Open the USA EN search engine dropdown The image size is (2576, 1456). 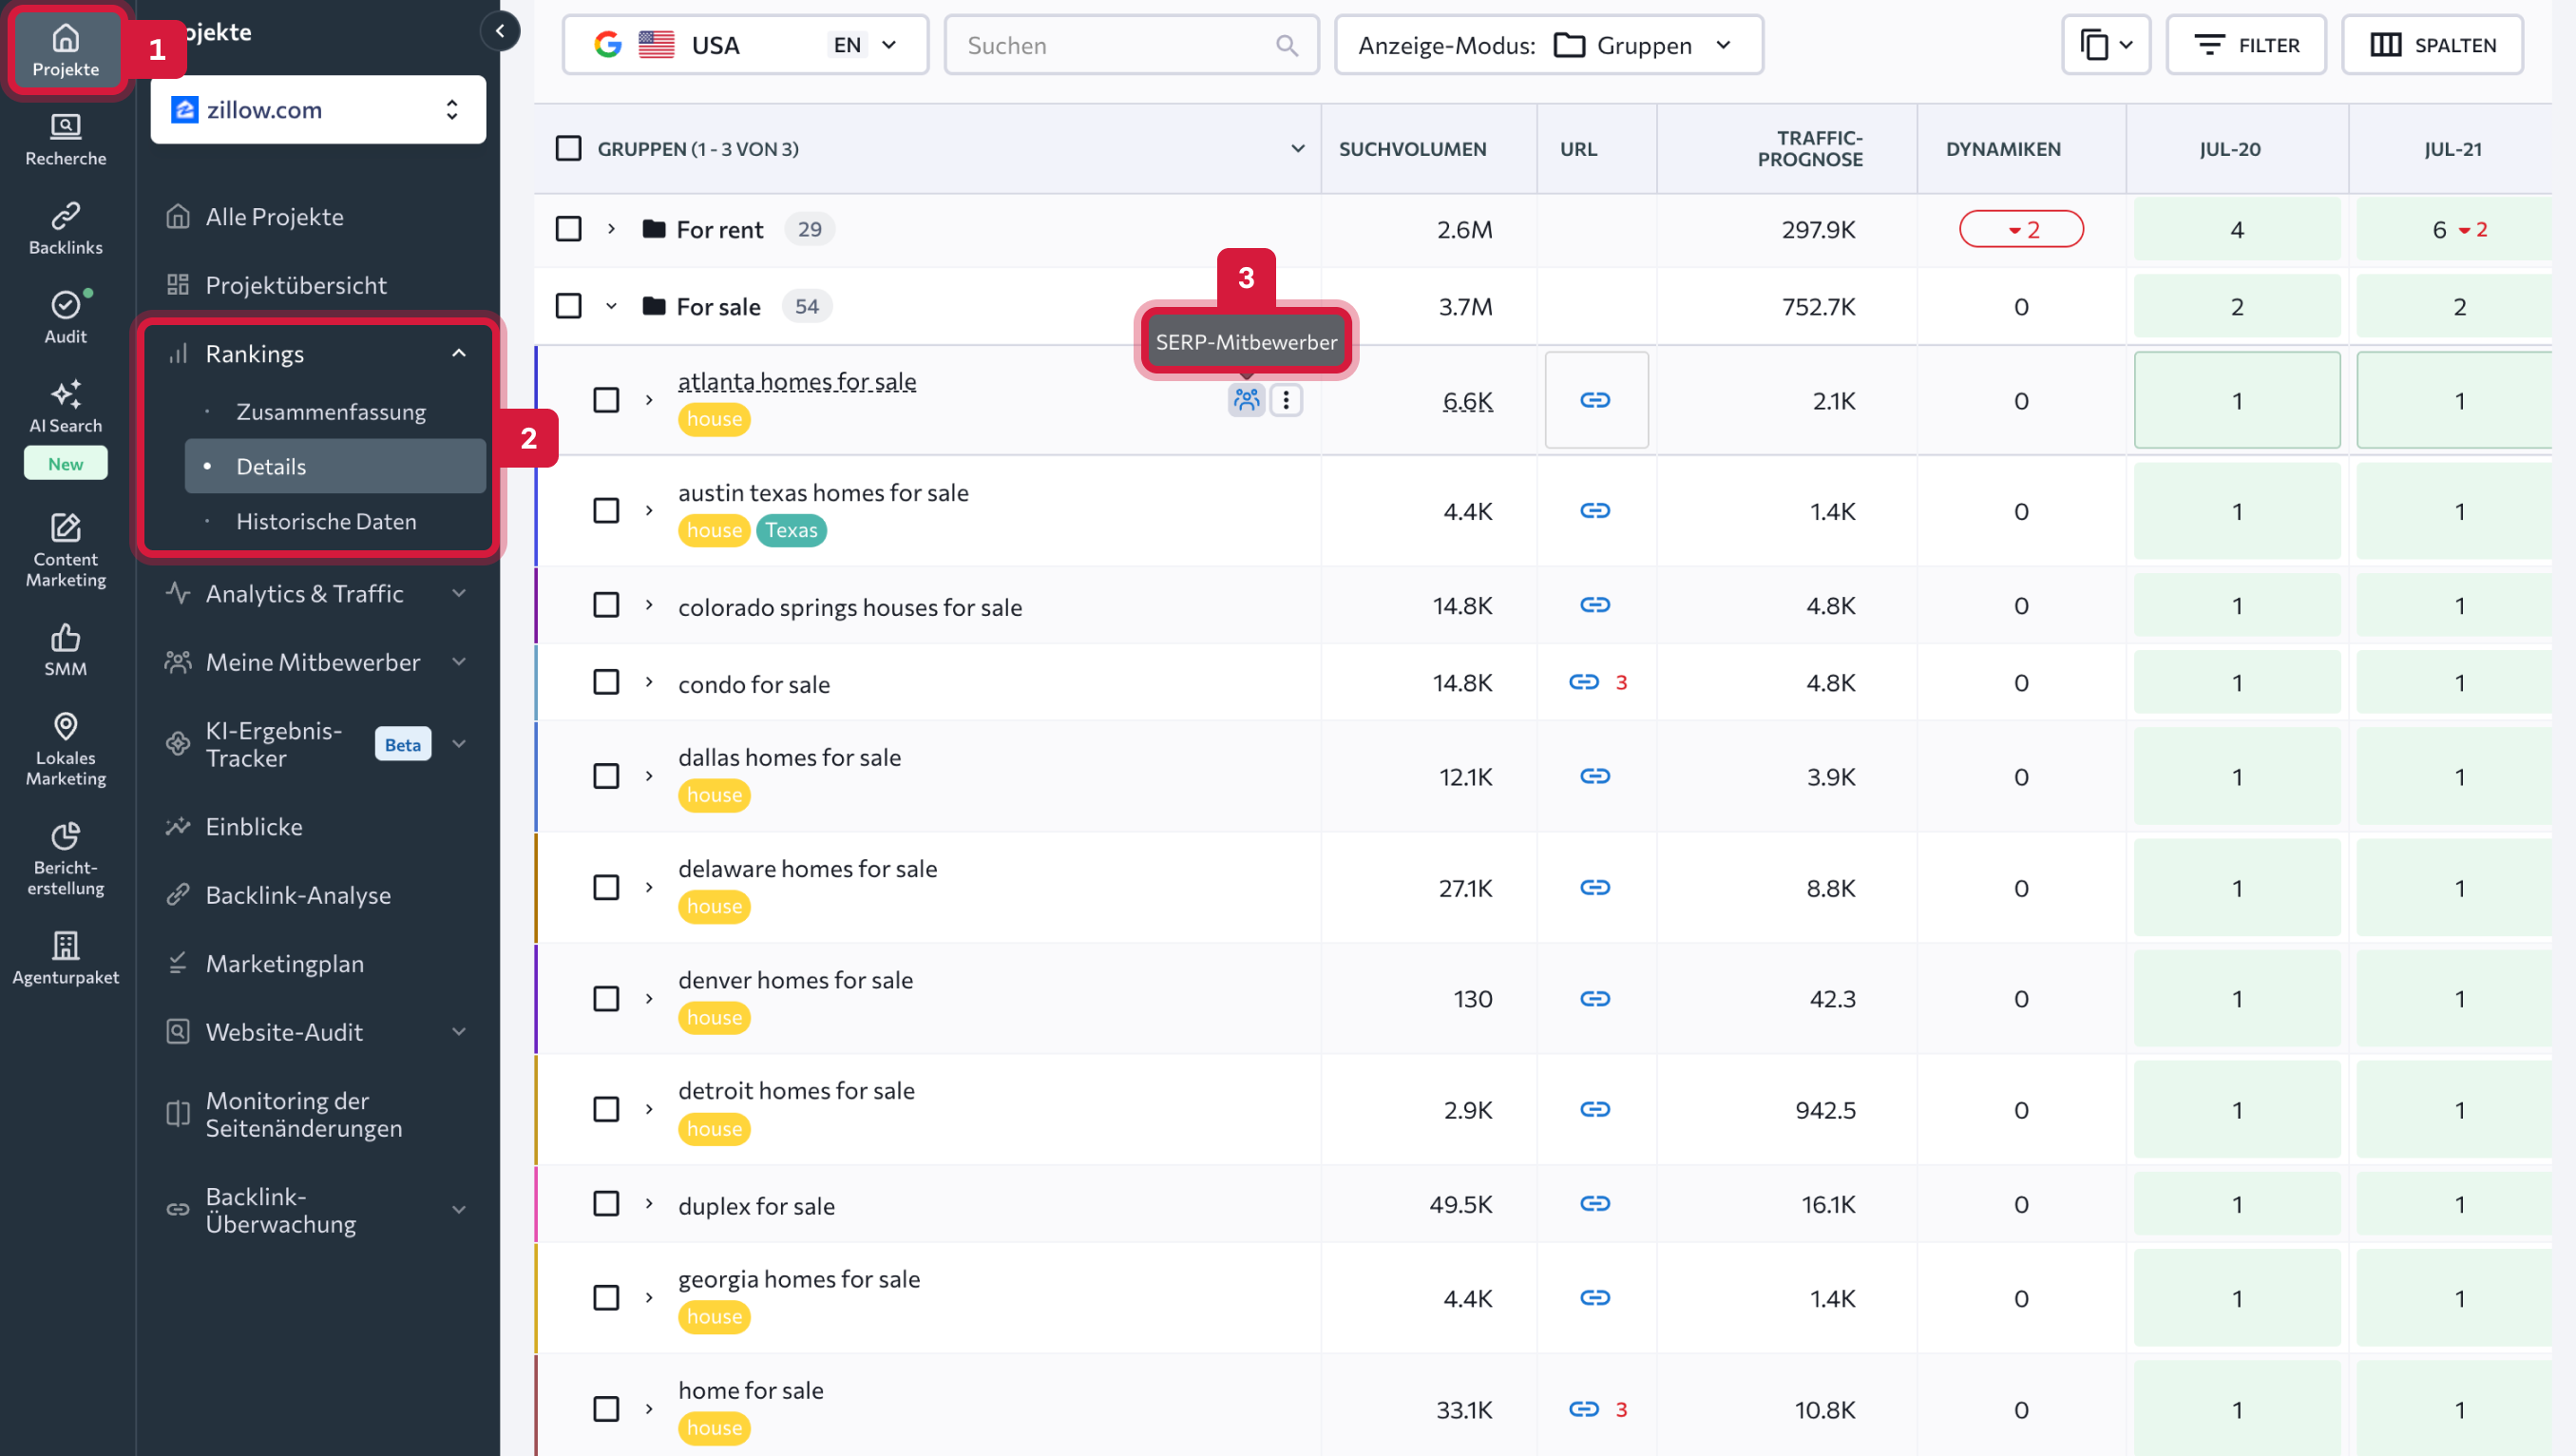[x=745, y=45]
